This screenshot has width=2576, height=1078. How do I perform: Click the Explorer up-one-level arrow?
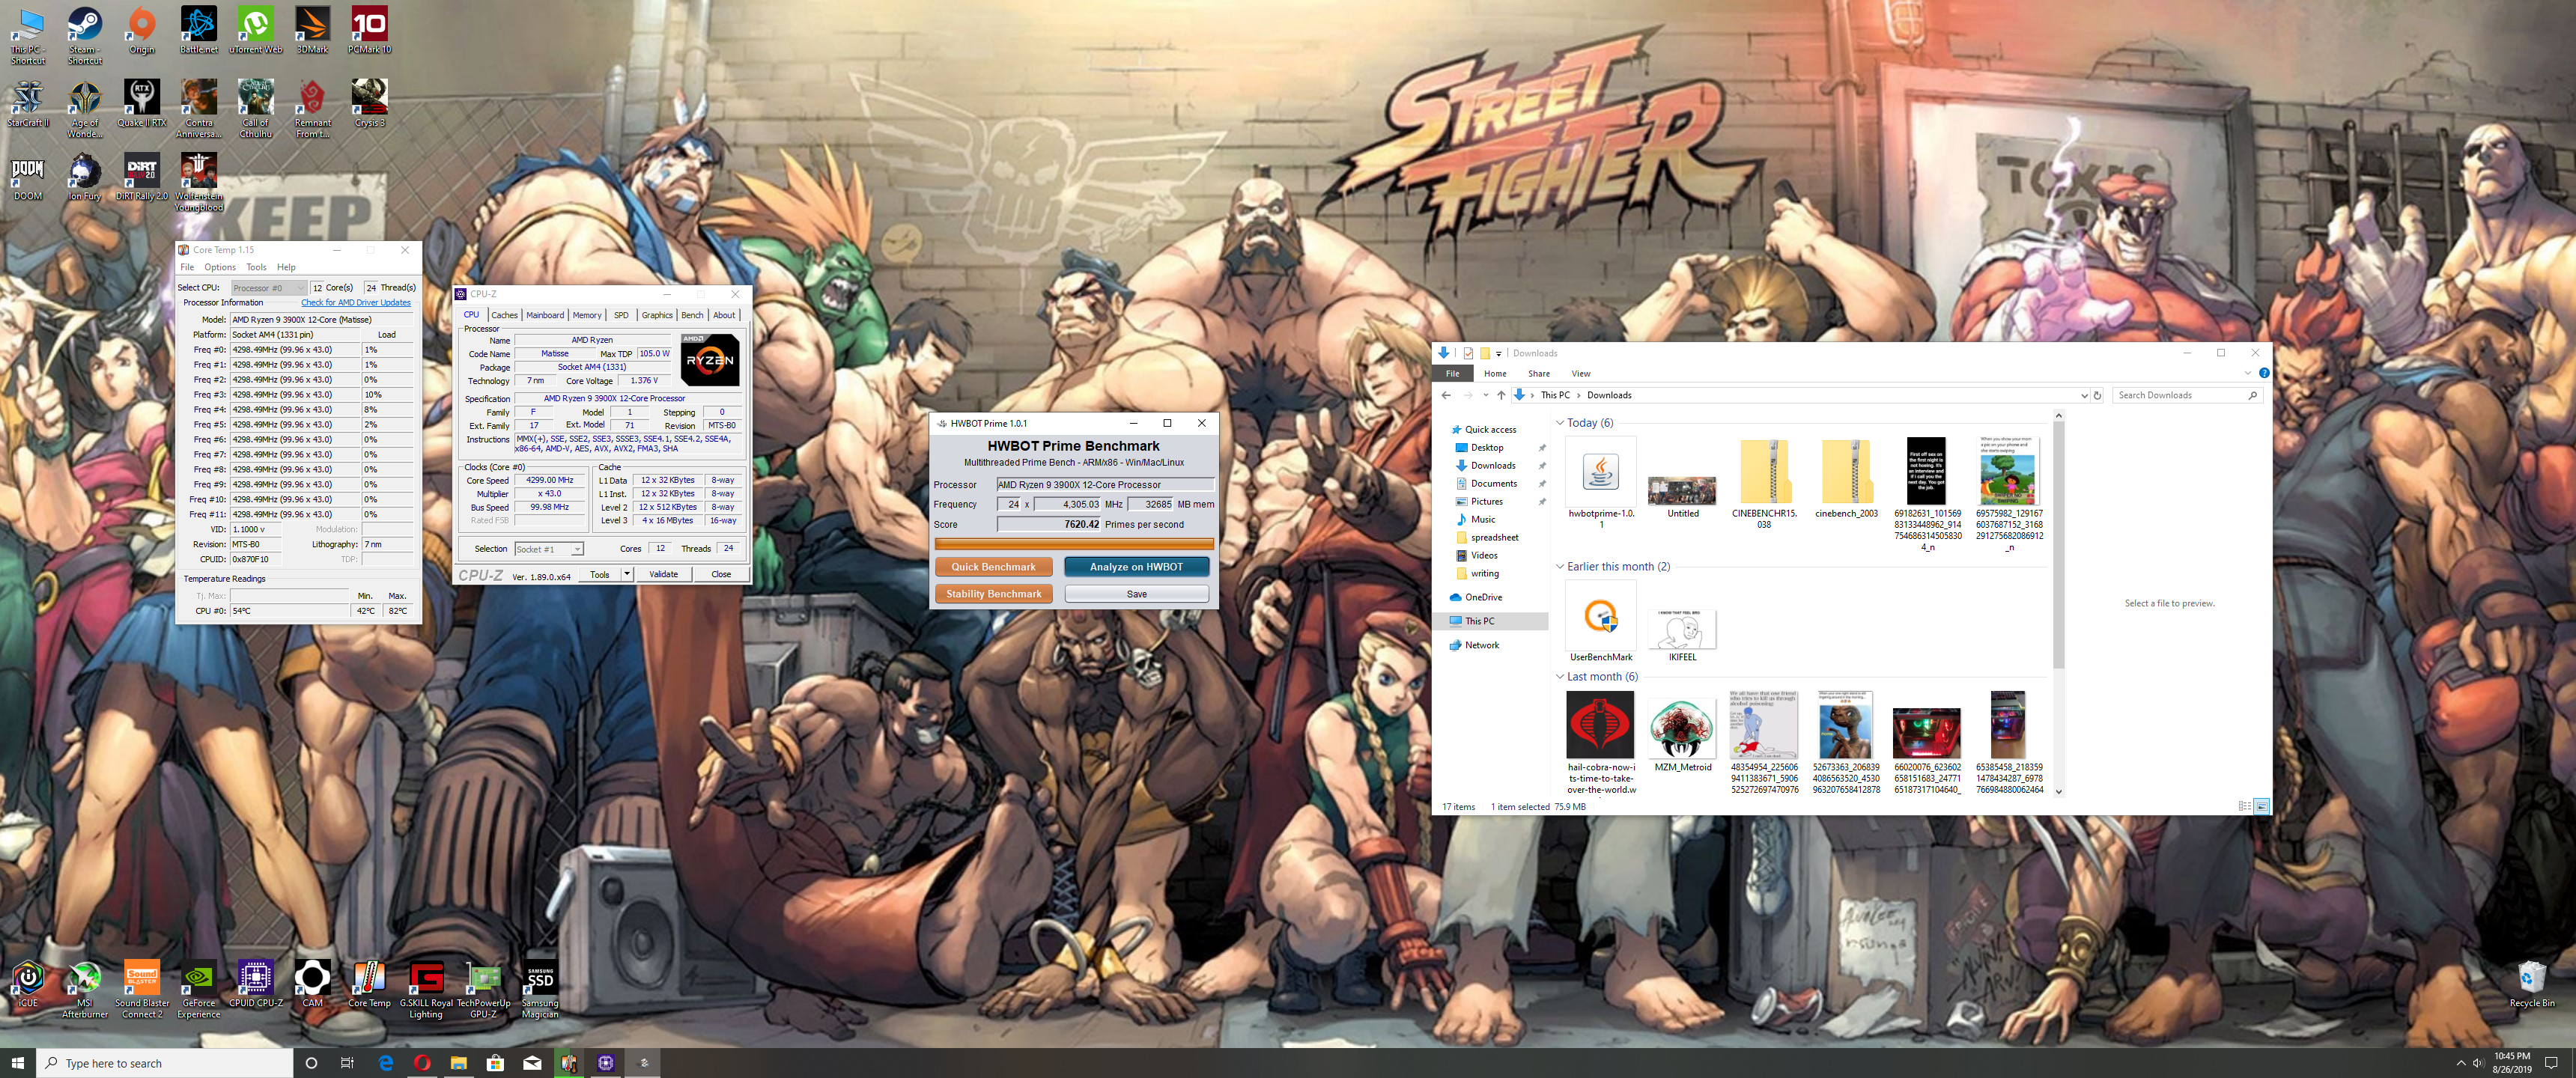(x=1501, y=395)
